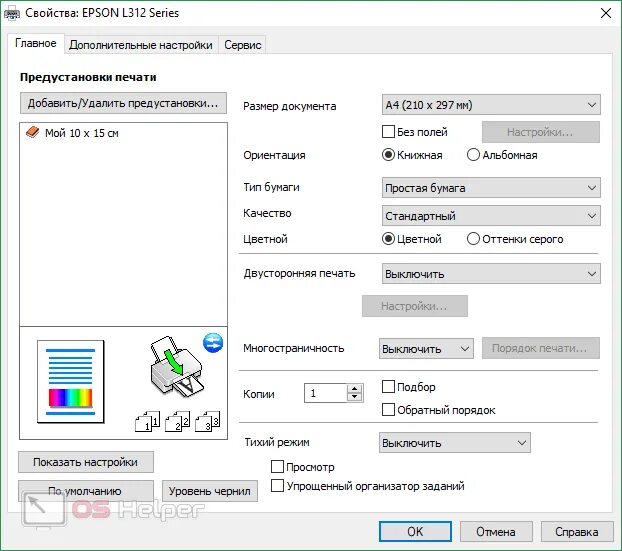Click the Отмена button
This screenshot has height=551, width=622.
tap(496, 532)
